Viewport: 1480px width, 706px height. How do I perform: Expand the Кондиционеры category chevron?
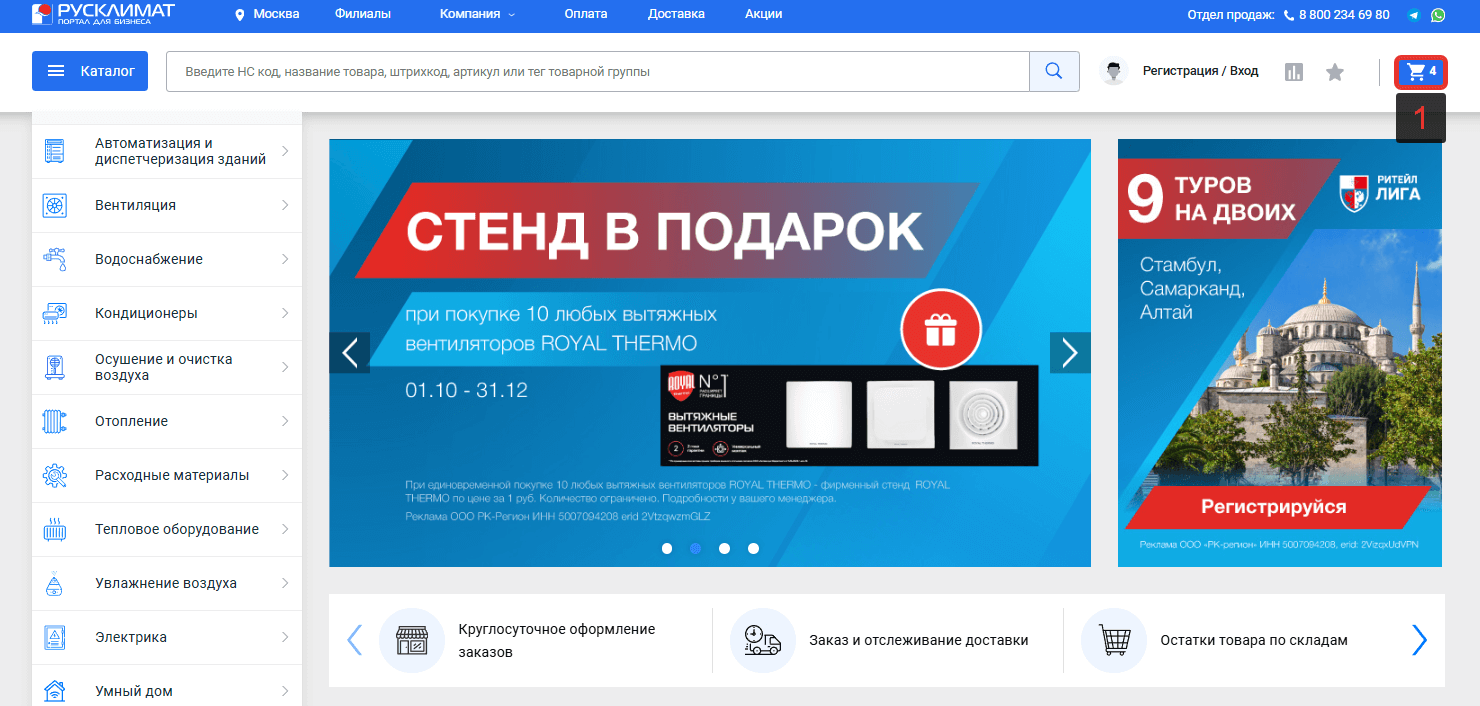tap(285, 313)
